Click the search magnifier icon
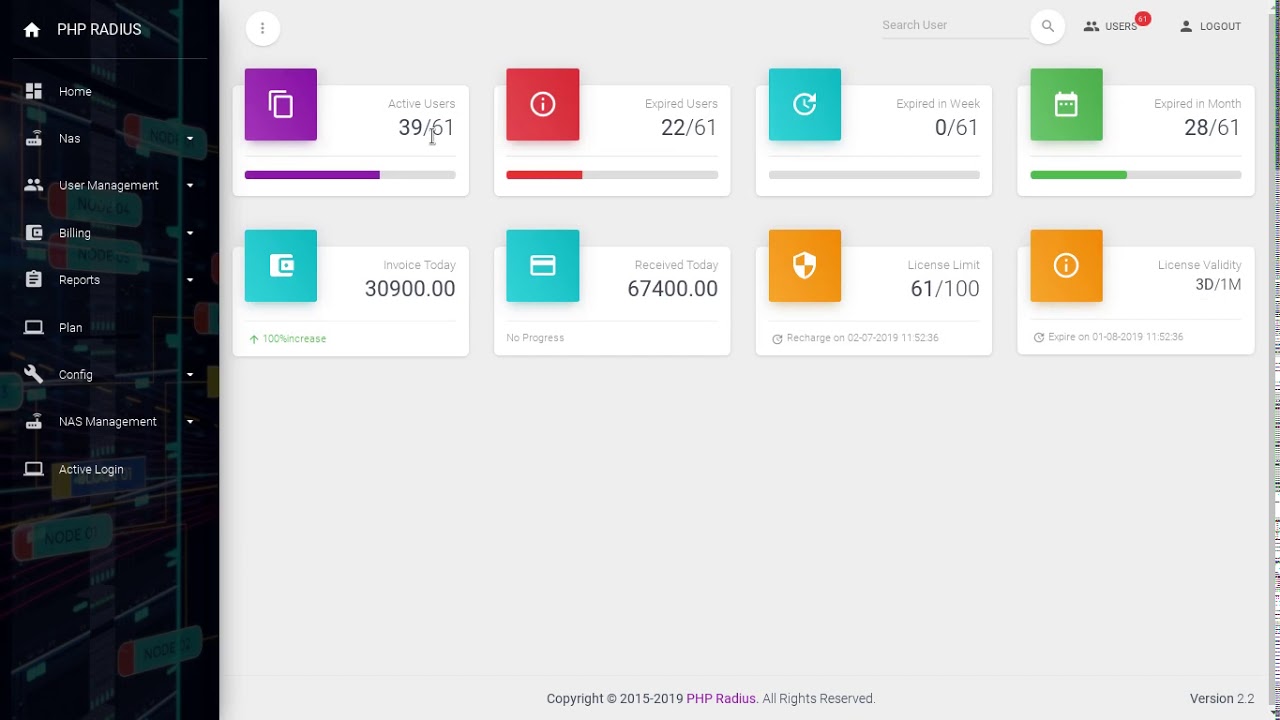The height and width of the screenshot is (720, 1280). point(1047,26)
